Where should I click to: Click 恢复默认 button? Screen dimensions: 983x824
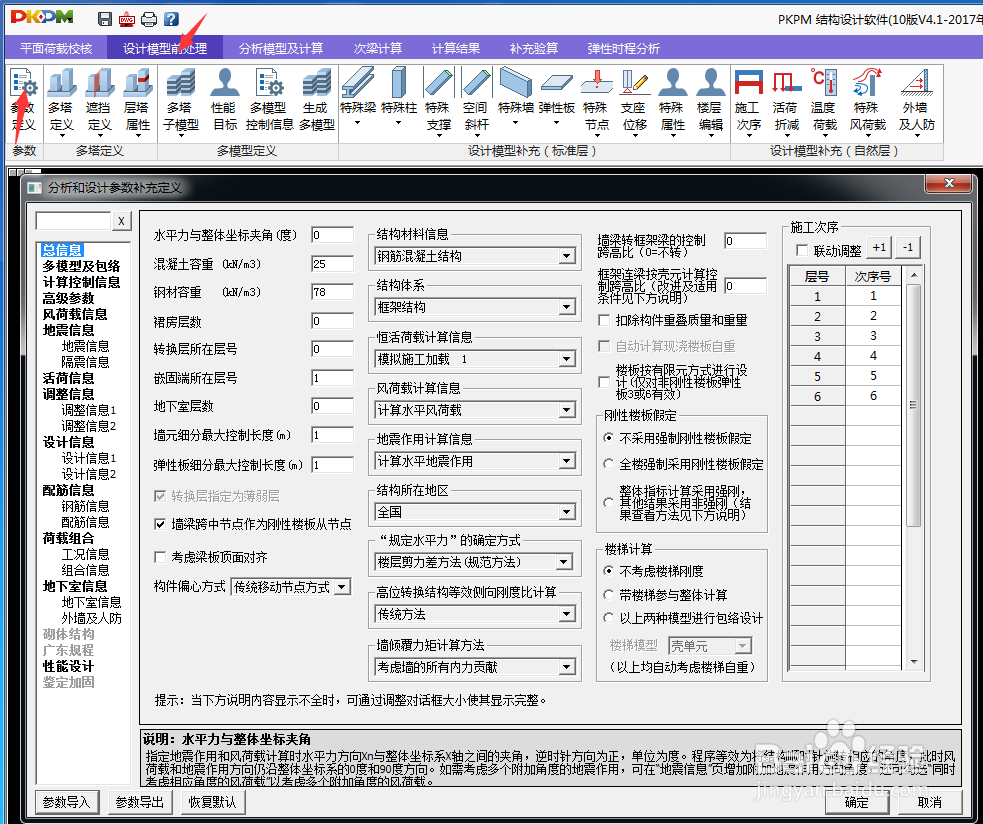[212, 802]
